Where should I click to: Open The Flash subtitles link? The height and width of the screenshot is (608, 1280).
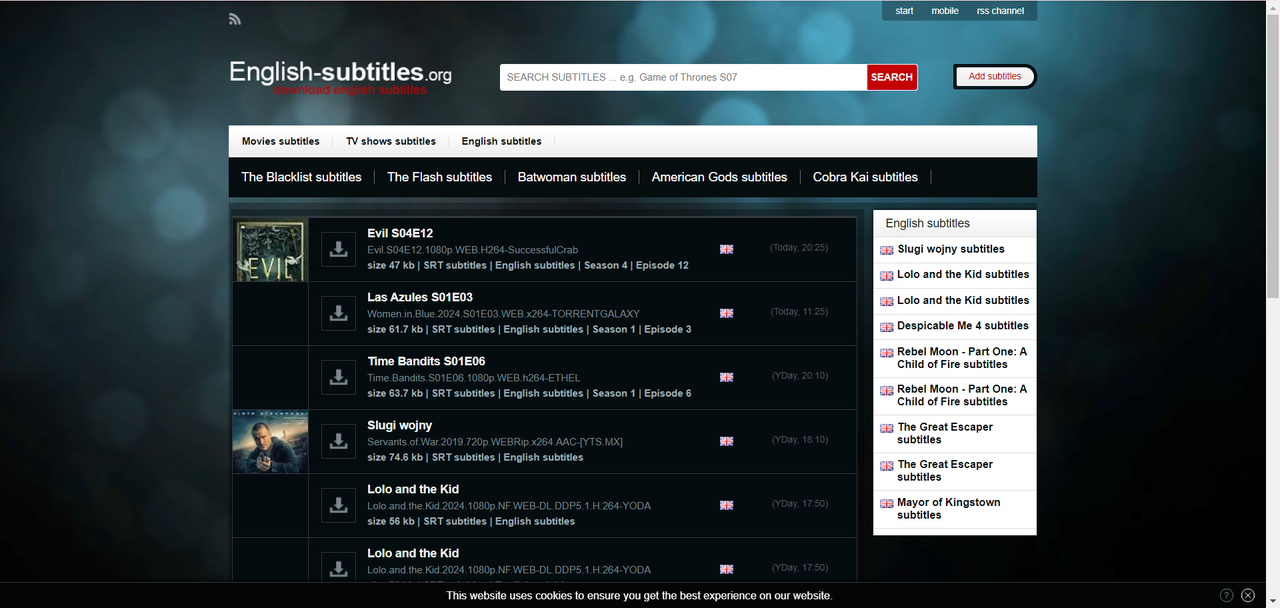tap(440, 177)
